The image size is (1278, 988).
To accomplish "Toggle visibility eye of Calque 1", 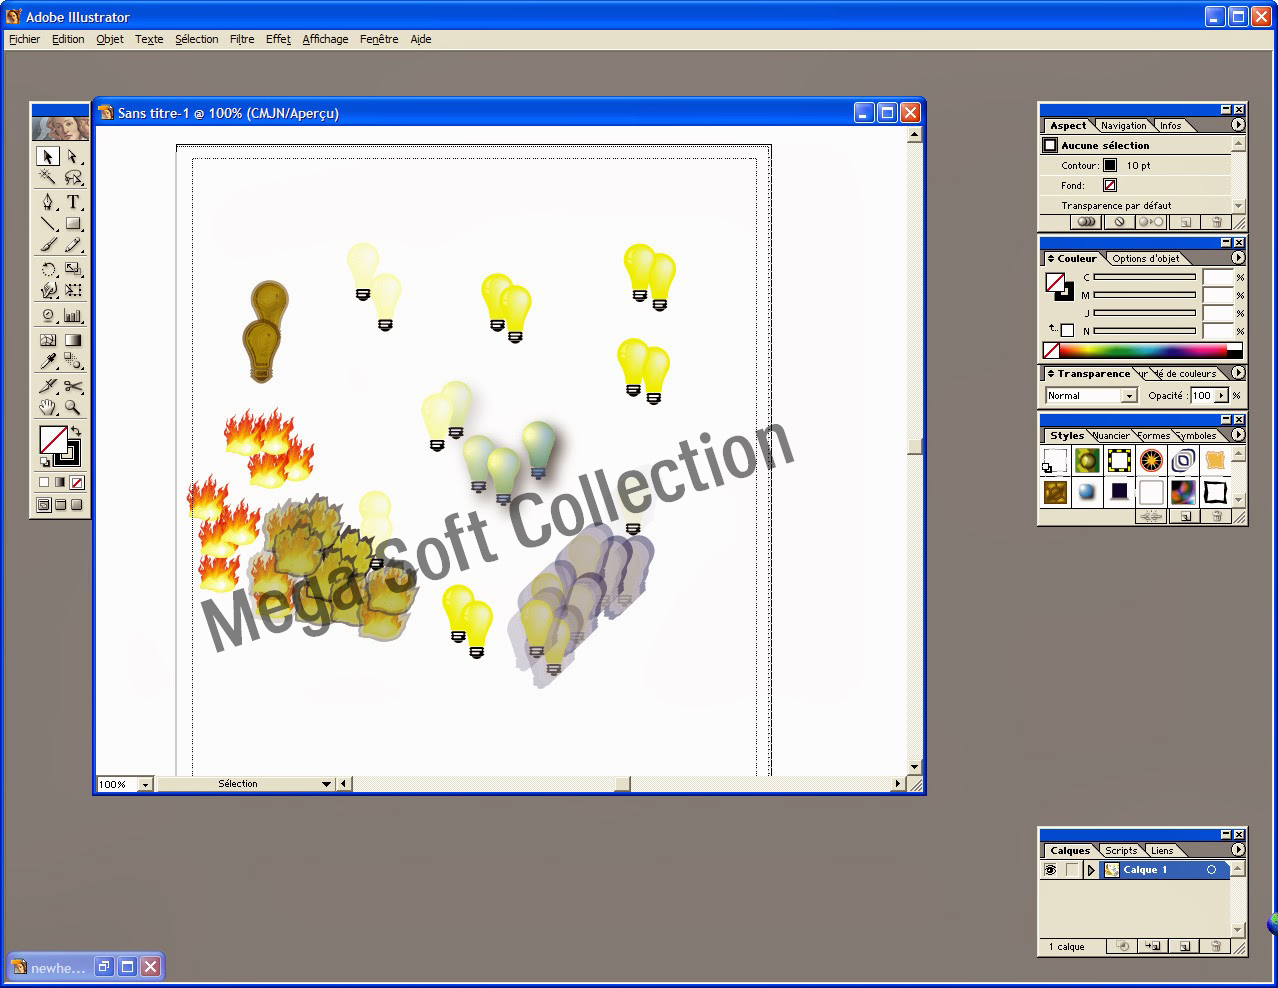I will pos(1050,870).
